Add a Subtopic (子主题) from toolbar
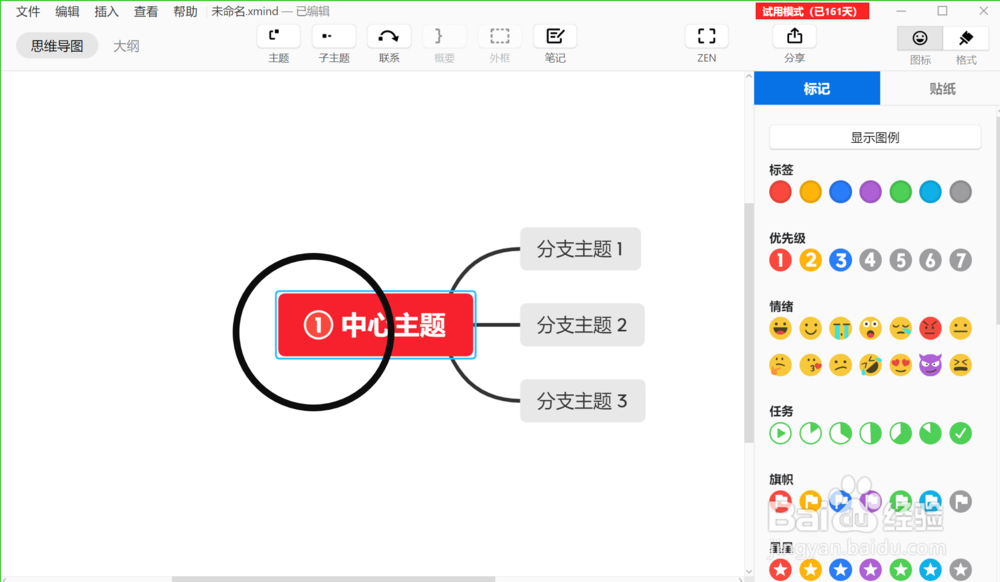This screenshot has height=582, width=1000. pos(334,36)
